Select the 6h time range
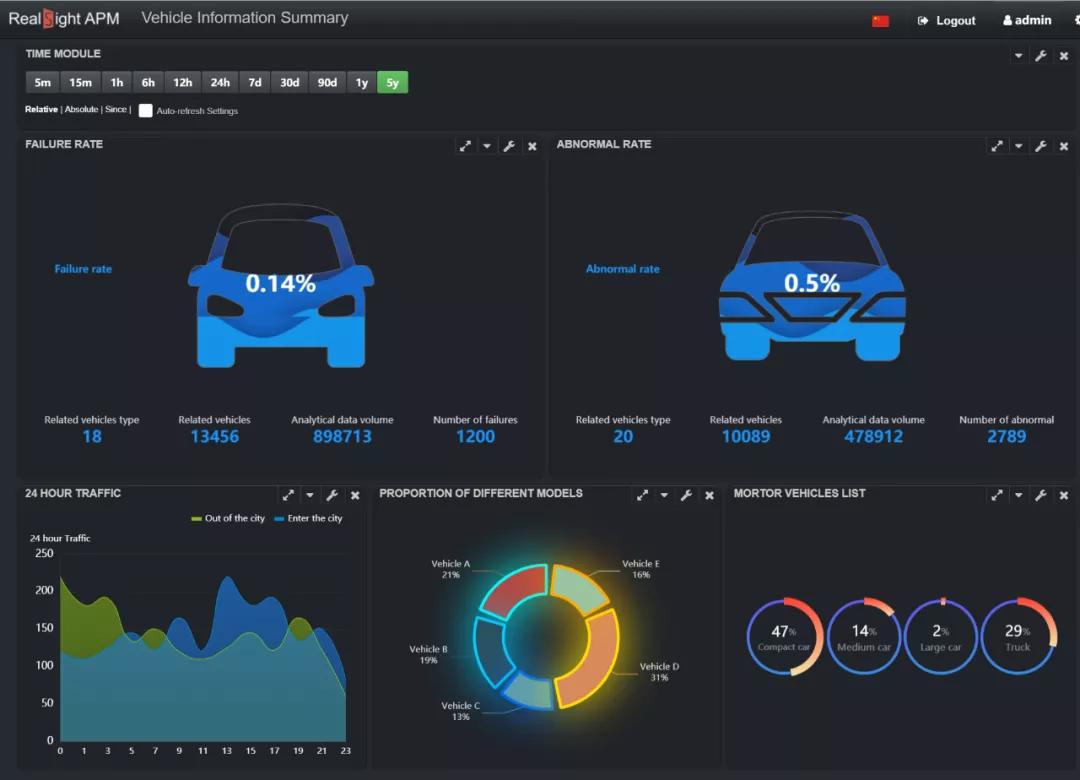Viewport: 1080px width, 780px height. point(148,82)
